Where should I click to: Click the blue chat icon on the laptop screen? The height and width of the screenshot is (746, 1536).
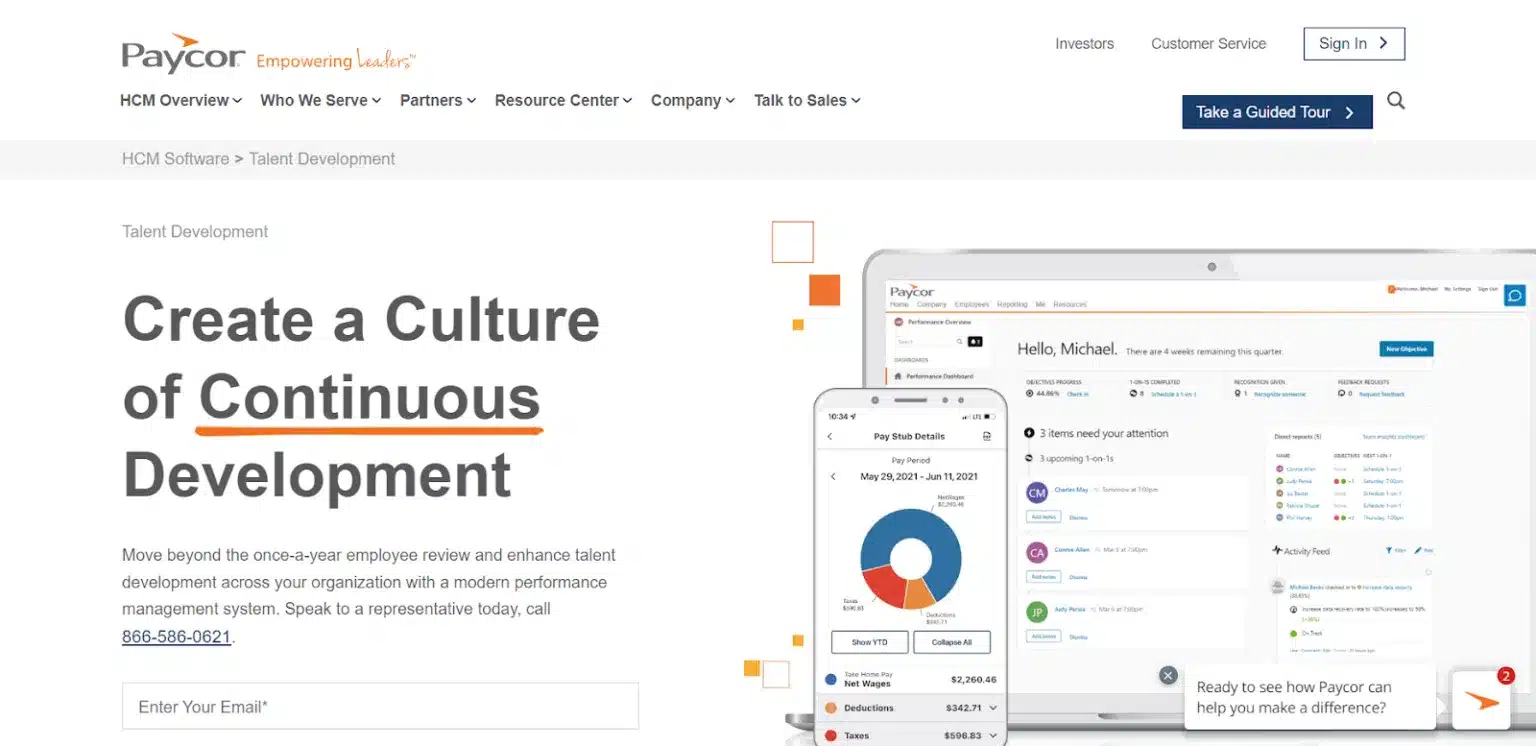coord(1515,295)
